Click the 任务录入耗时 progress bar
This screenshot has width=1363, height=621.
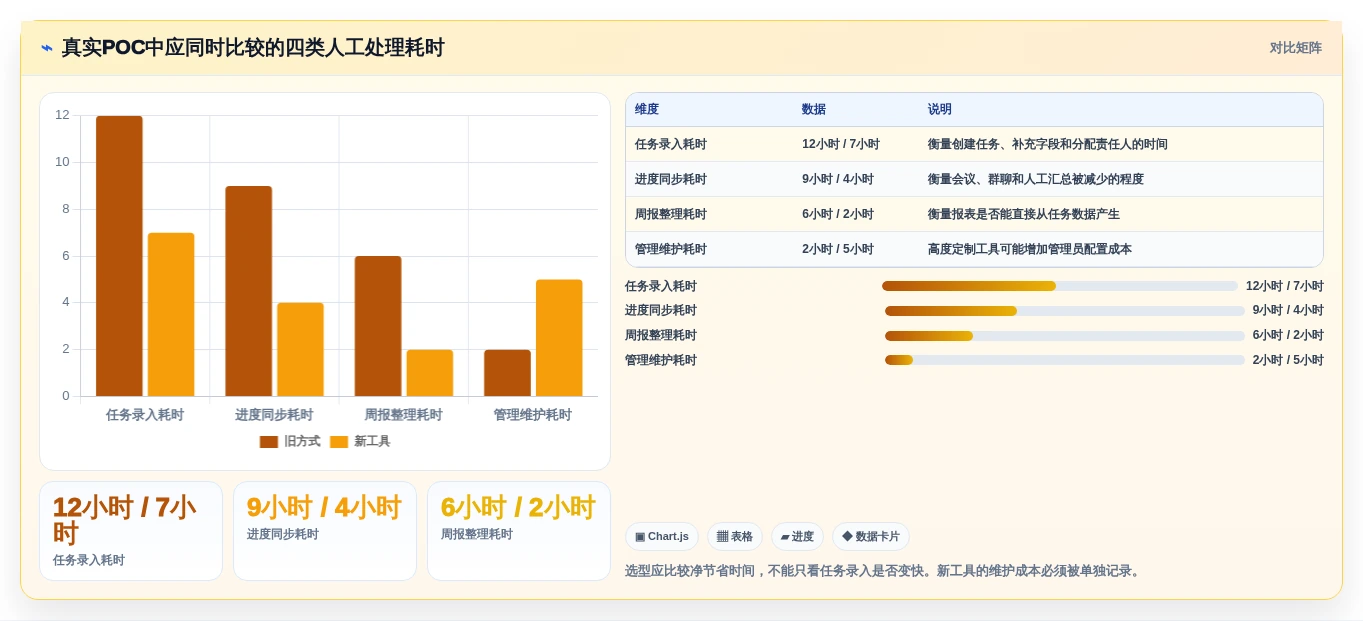tap(1060, 286)
